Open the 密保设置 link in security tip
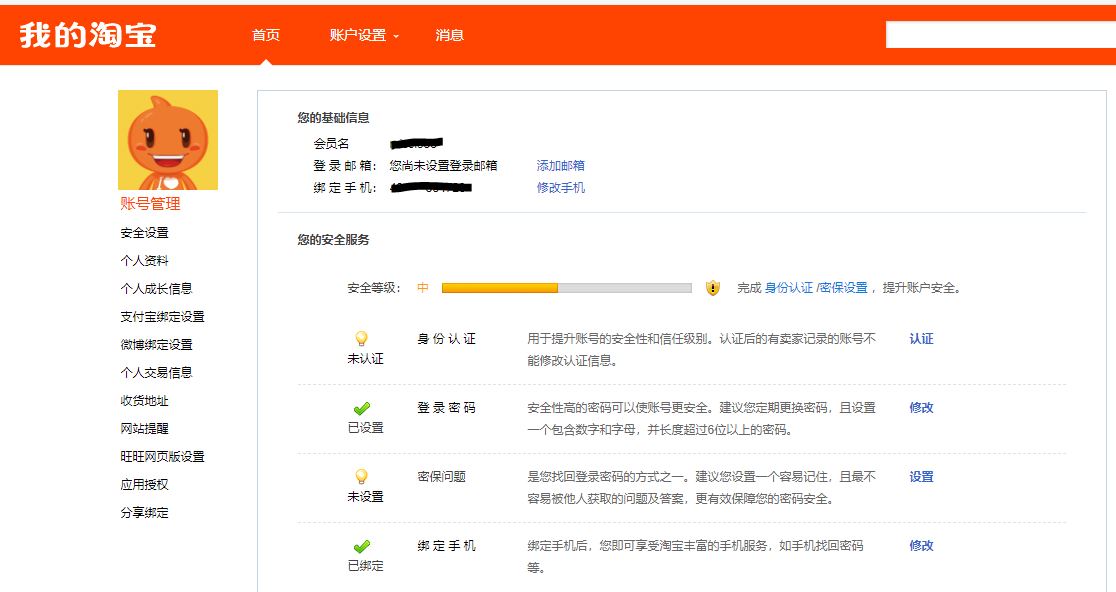This screenshot has height=592, width=1116. point(843,287)
